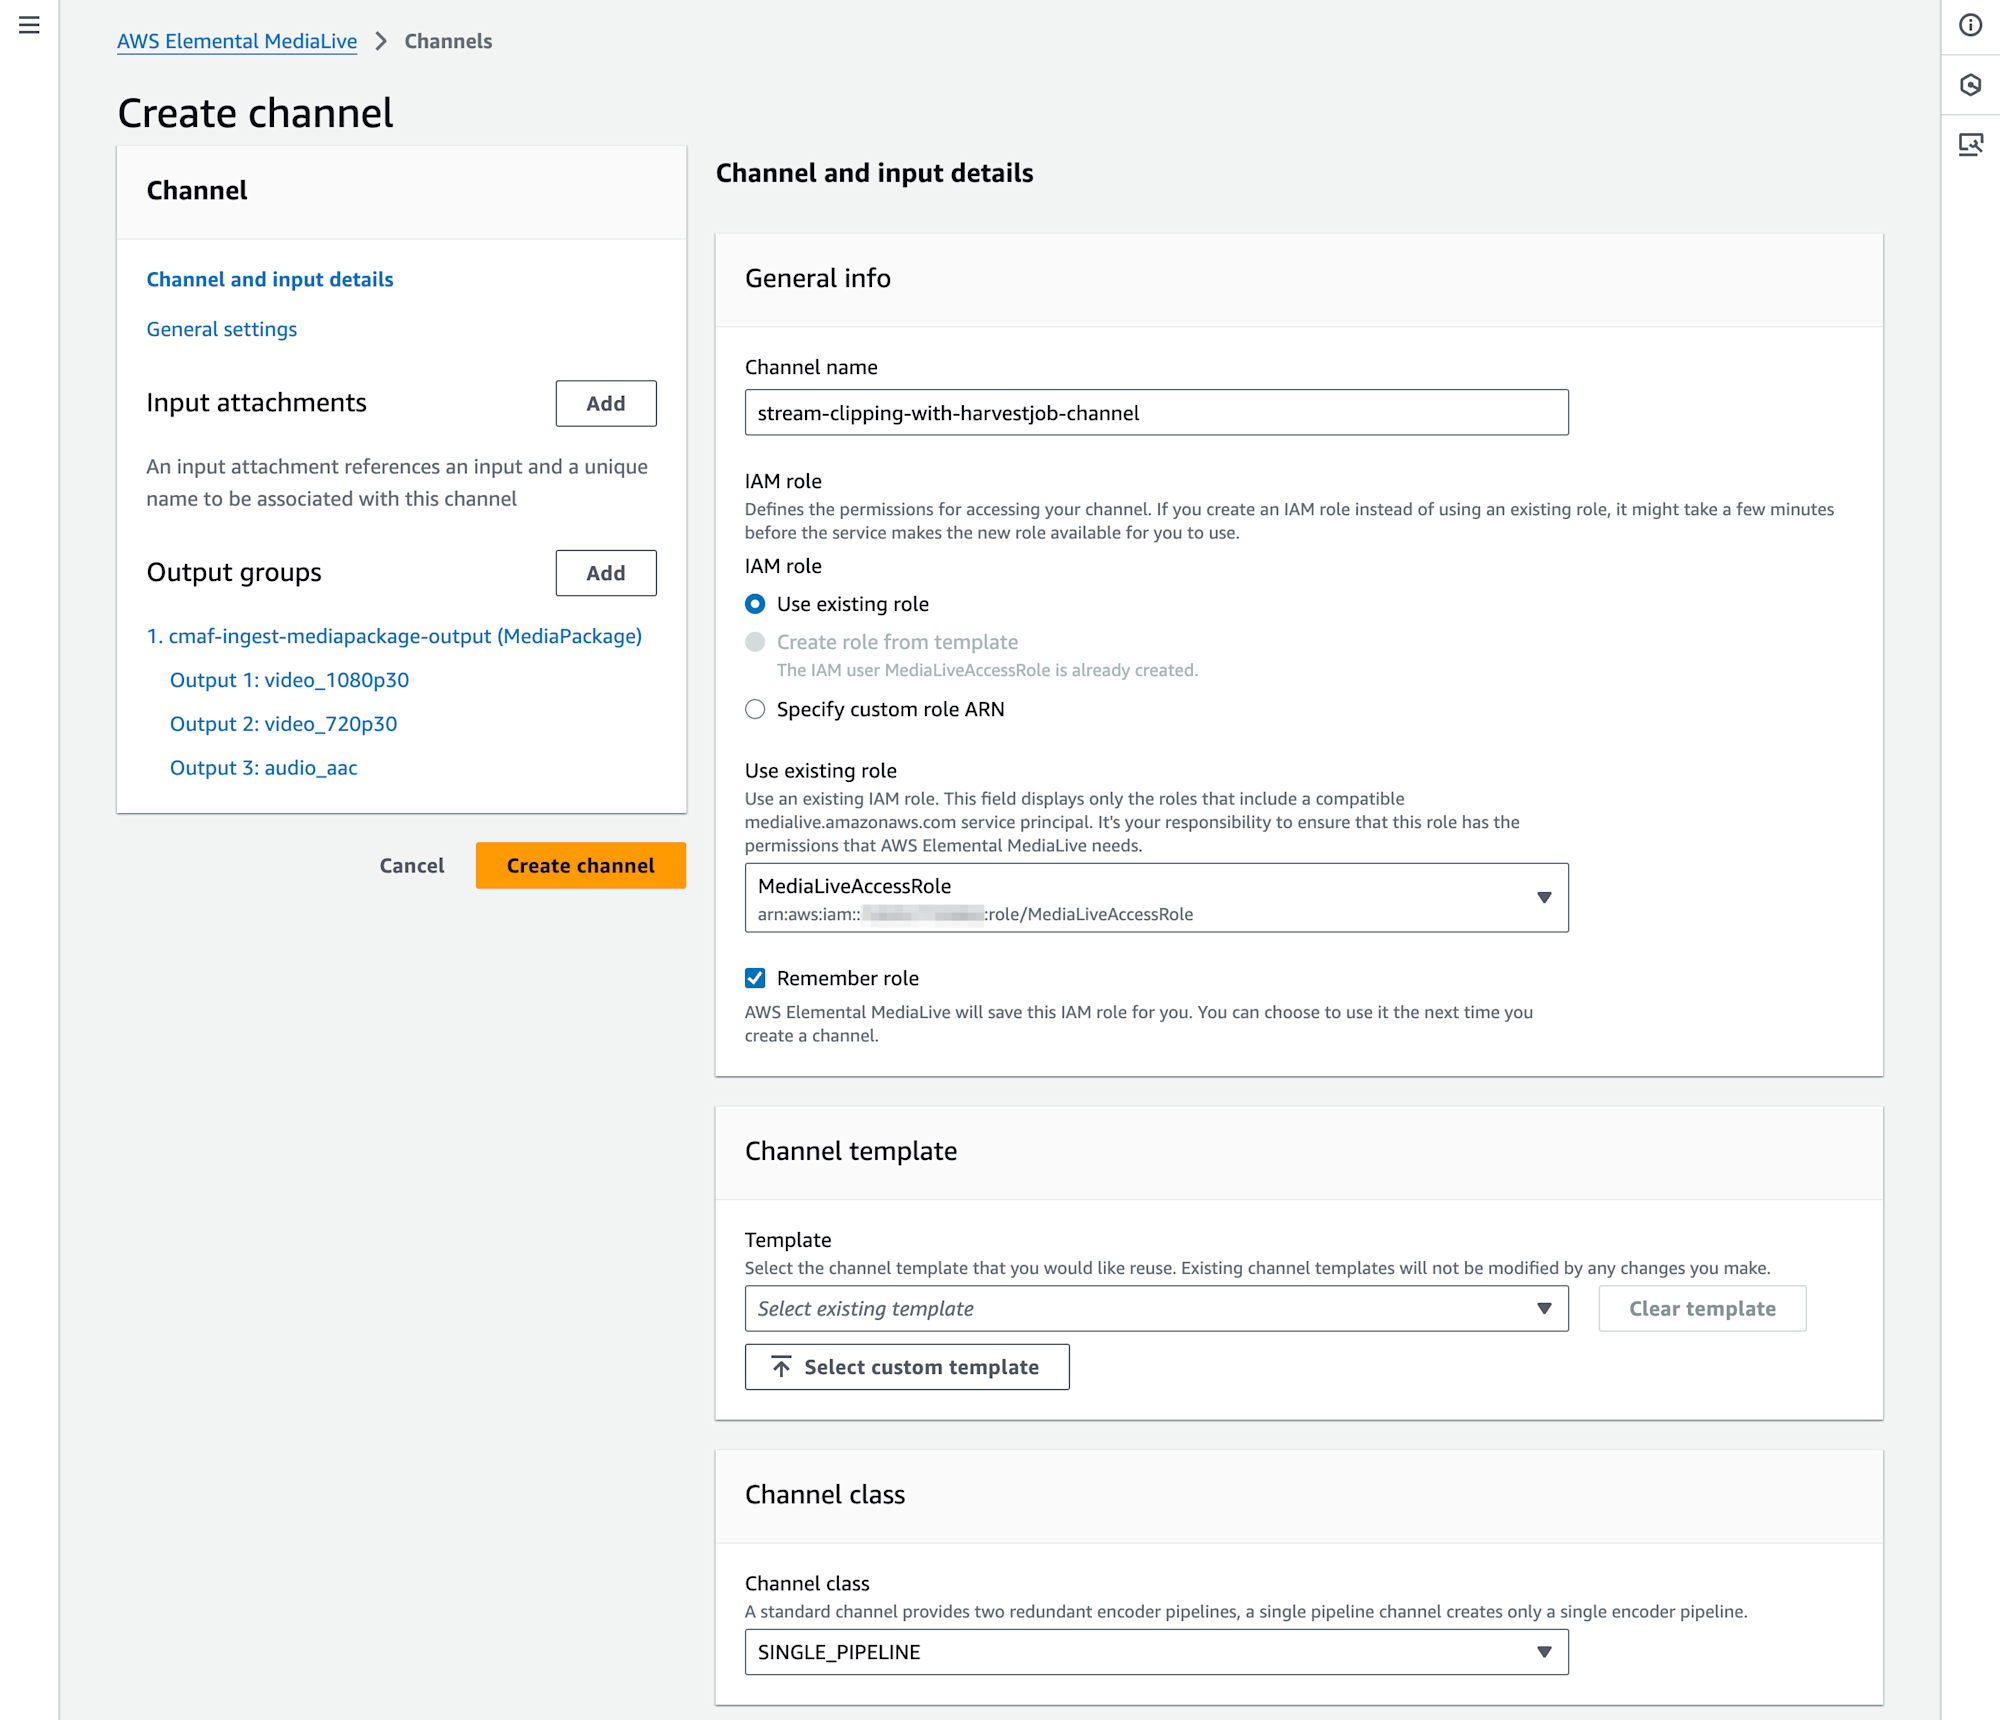This screenshot has height=1720, width=2000.
Task: Click the upload arrow icon on Select custom template
Action: 781,1367
